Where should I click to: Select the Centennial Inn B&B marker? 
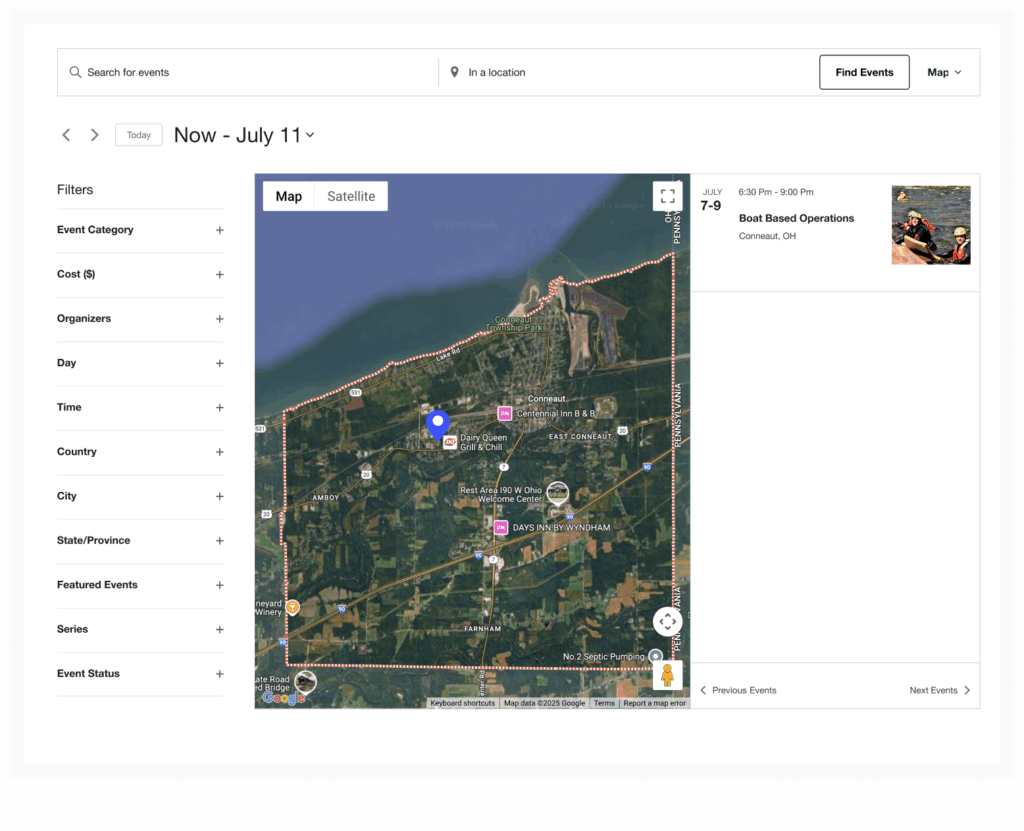pos(505,413)
